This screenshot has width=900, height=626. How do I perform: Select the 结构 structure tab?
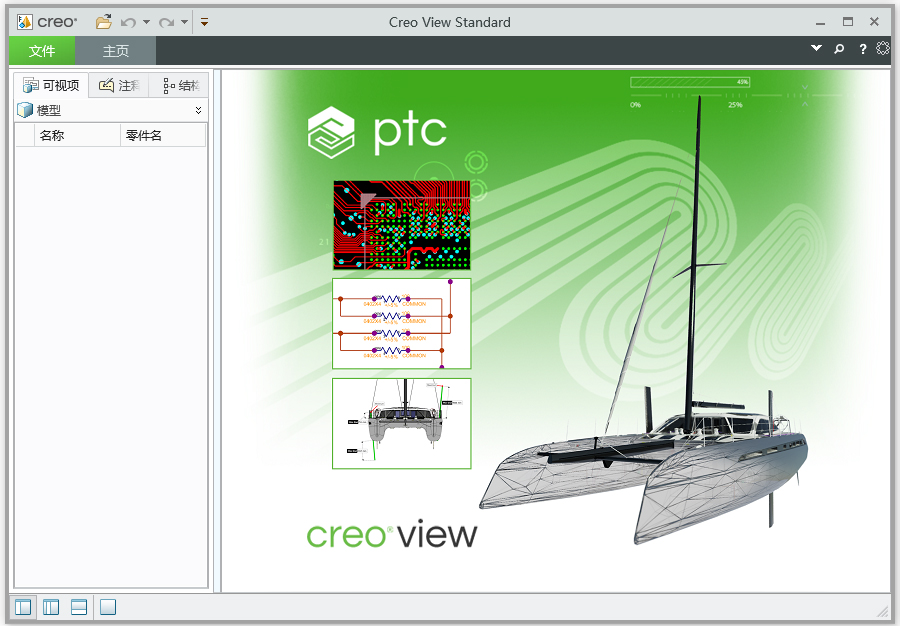pyautogui.click(x=179, y=85)
